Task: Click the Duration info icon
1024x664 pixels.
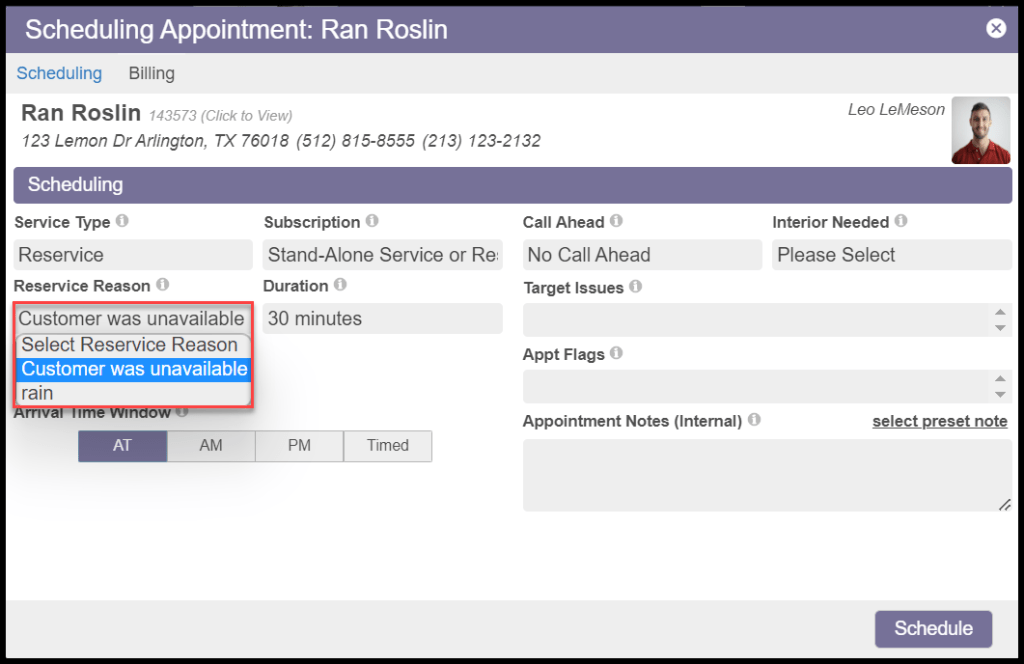Action: (x=340, y=285)
